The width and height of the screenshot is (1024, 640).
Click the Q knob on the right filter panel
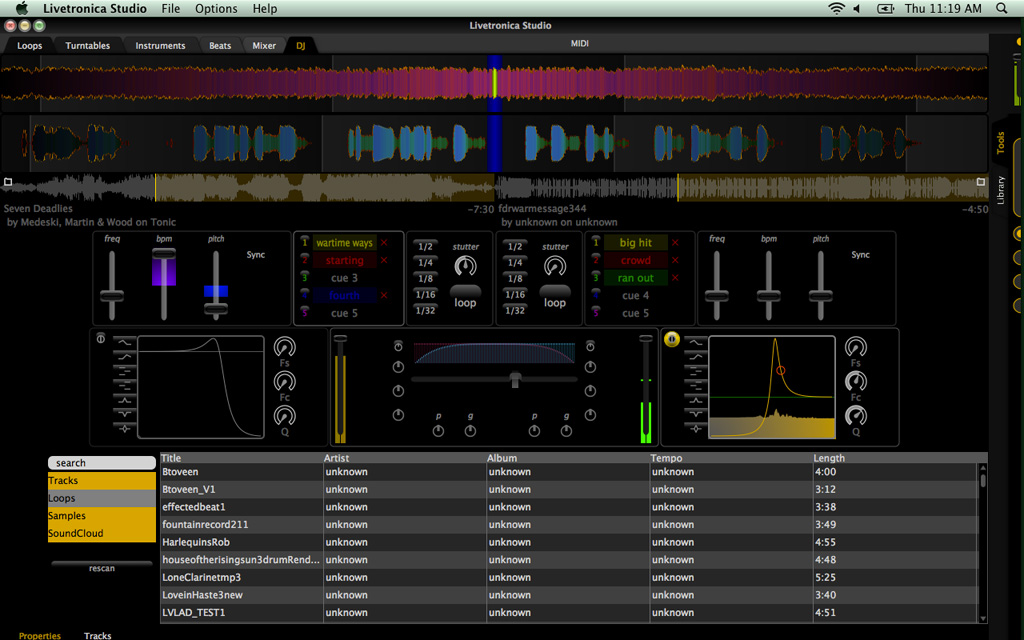pyautogui.click(x=855, y=415)
